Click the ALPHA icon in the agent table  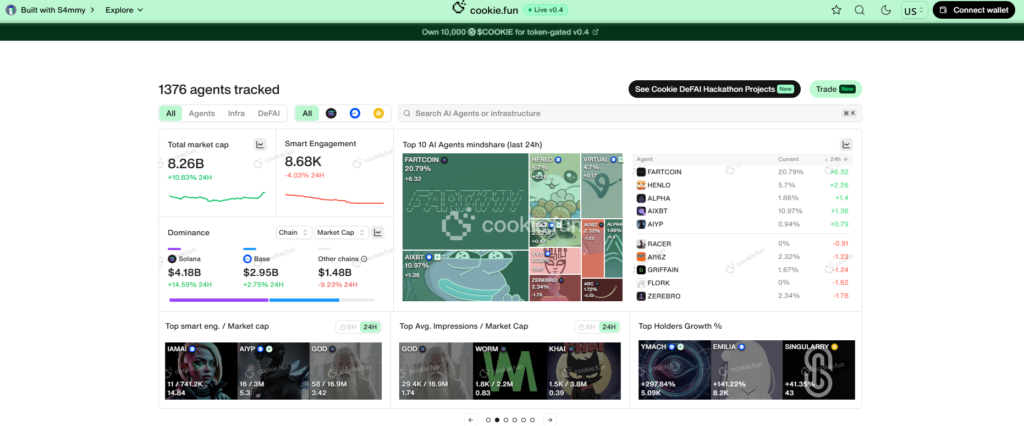pos(641,198)
